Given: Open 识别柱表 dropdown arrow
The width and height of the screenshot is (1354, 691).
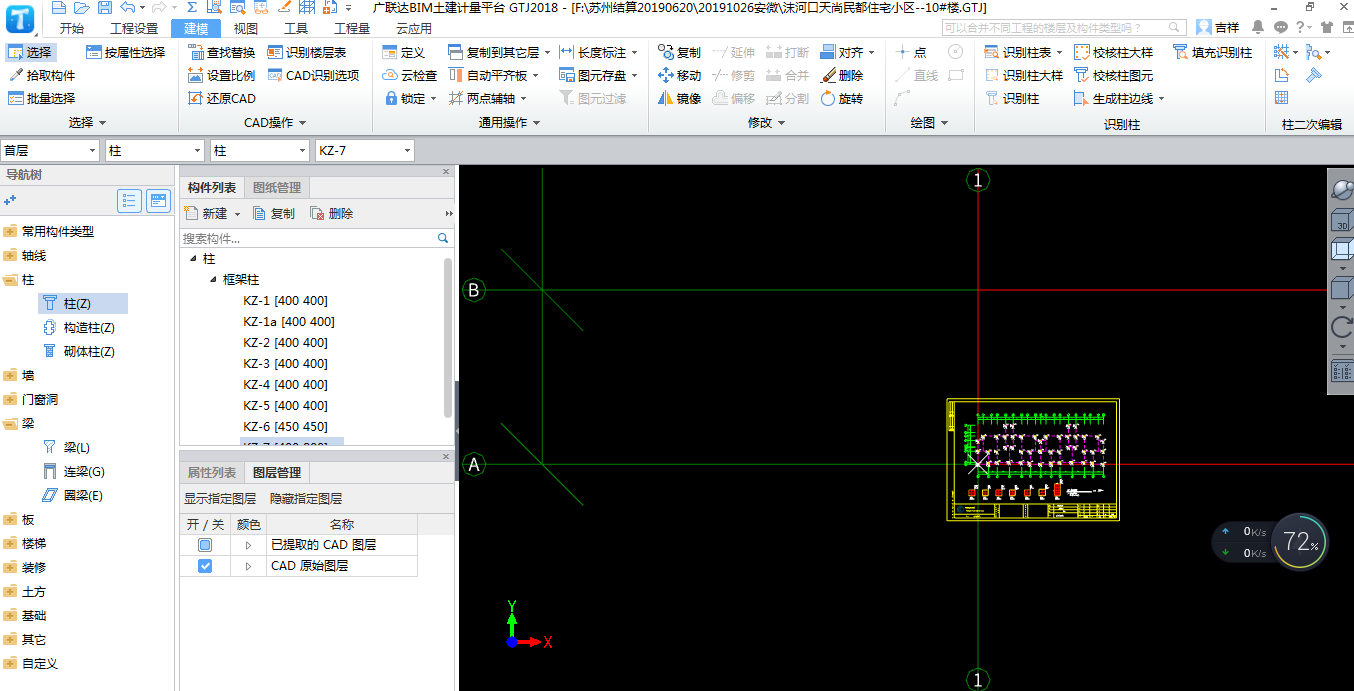Looking at the screenshot, I should (x=1059, y=53).
